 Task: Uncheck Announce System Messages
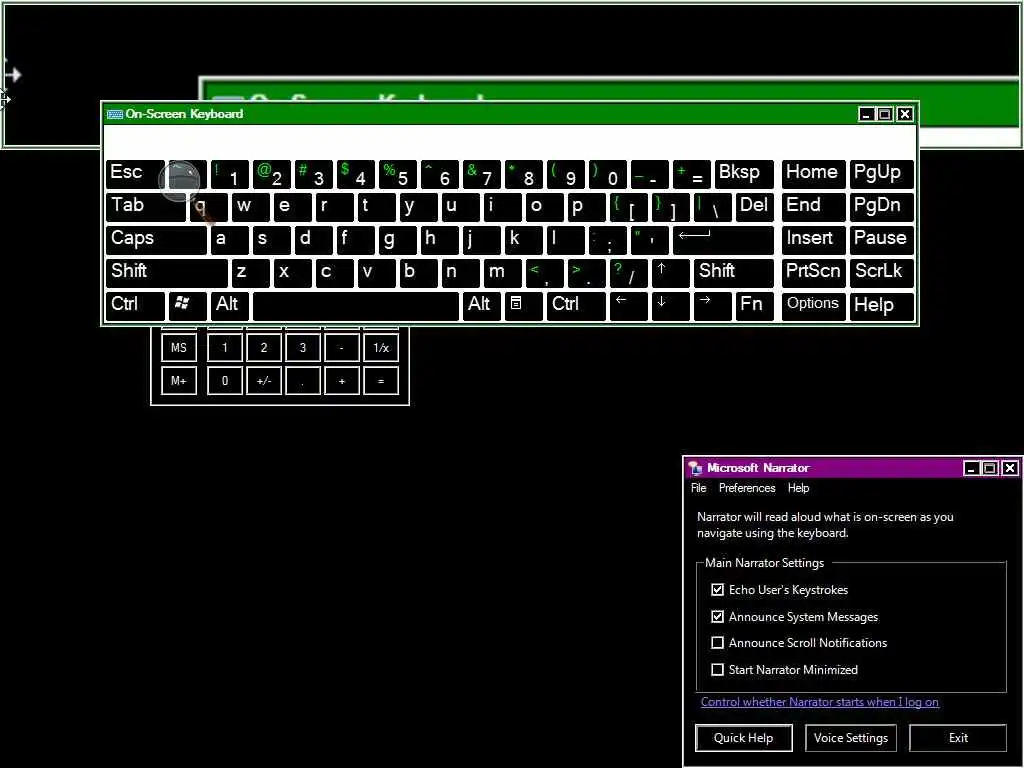717,616
